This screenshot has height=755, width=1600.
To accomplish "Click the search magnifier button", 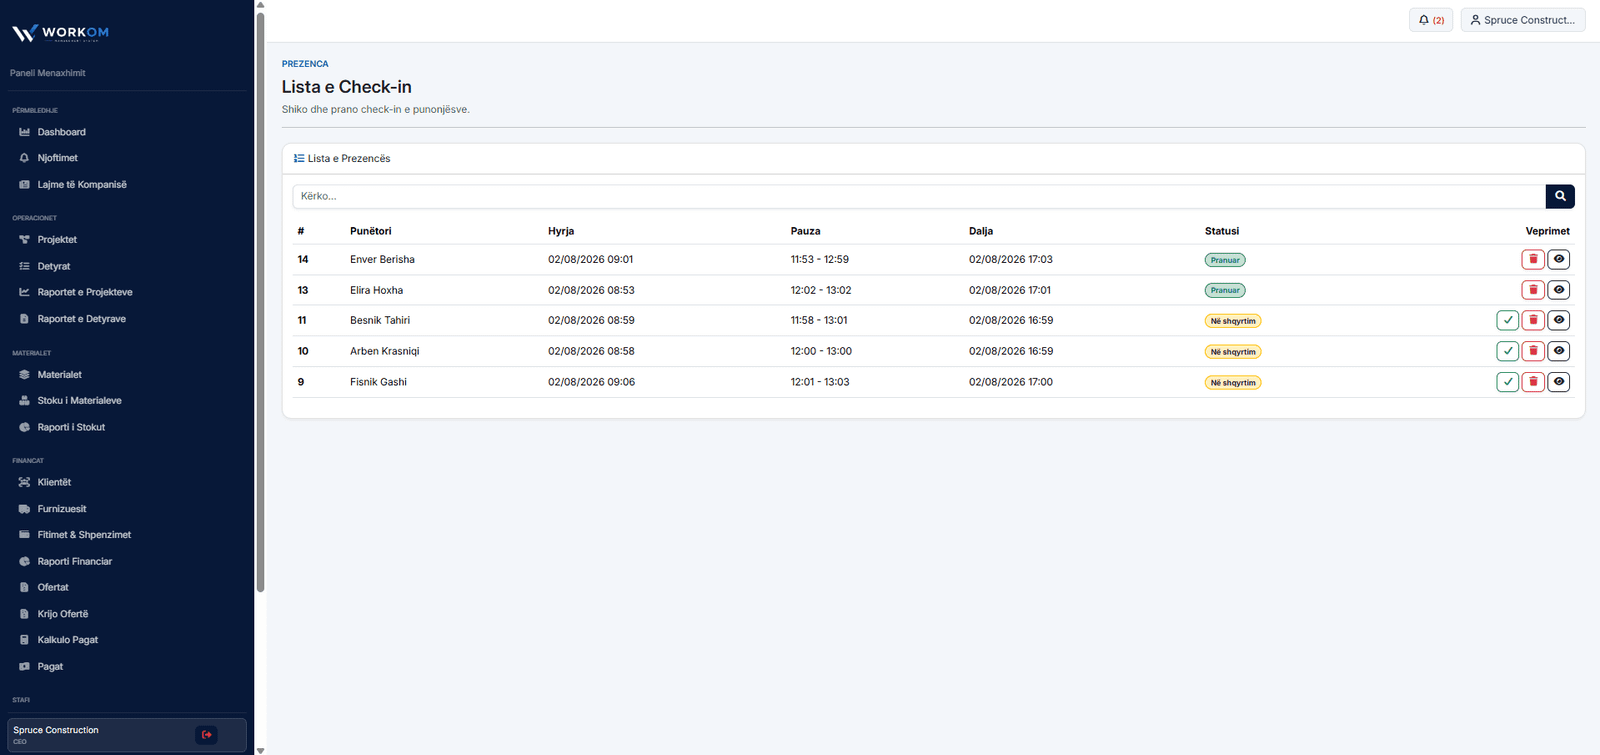I will (x=1560, y=196).
